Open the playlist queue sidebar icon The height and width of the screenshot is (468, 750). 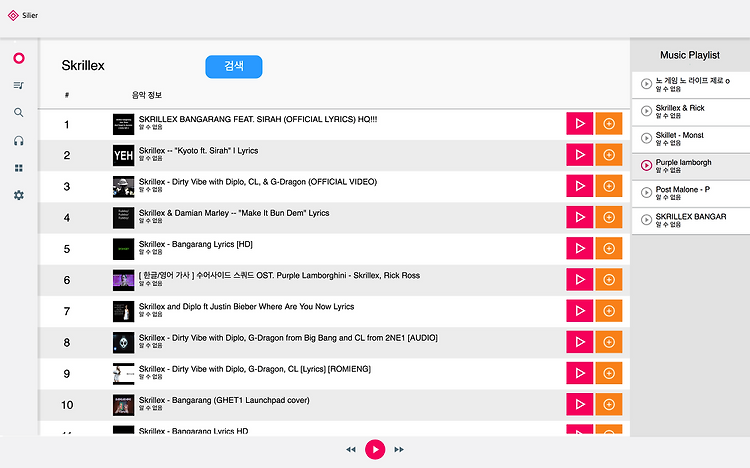click(19, 85)
